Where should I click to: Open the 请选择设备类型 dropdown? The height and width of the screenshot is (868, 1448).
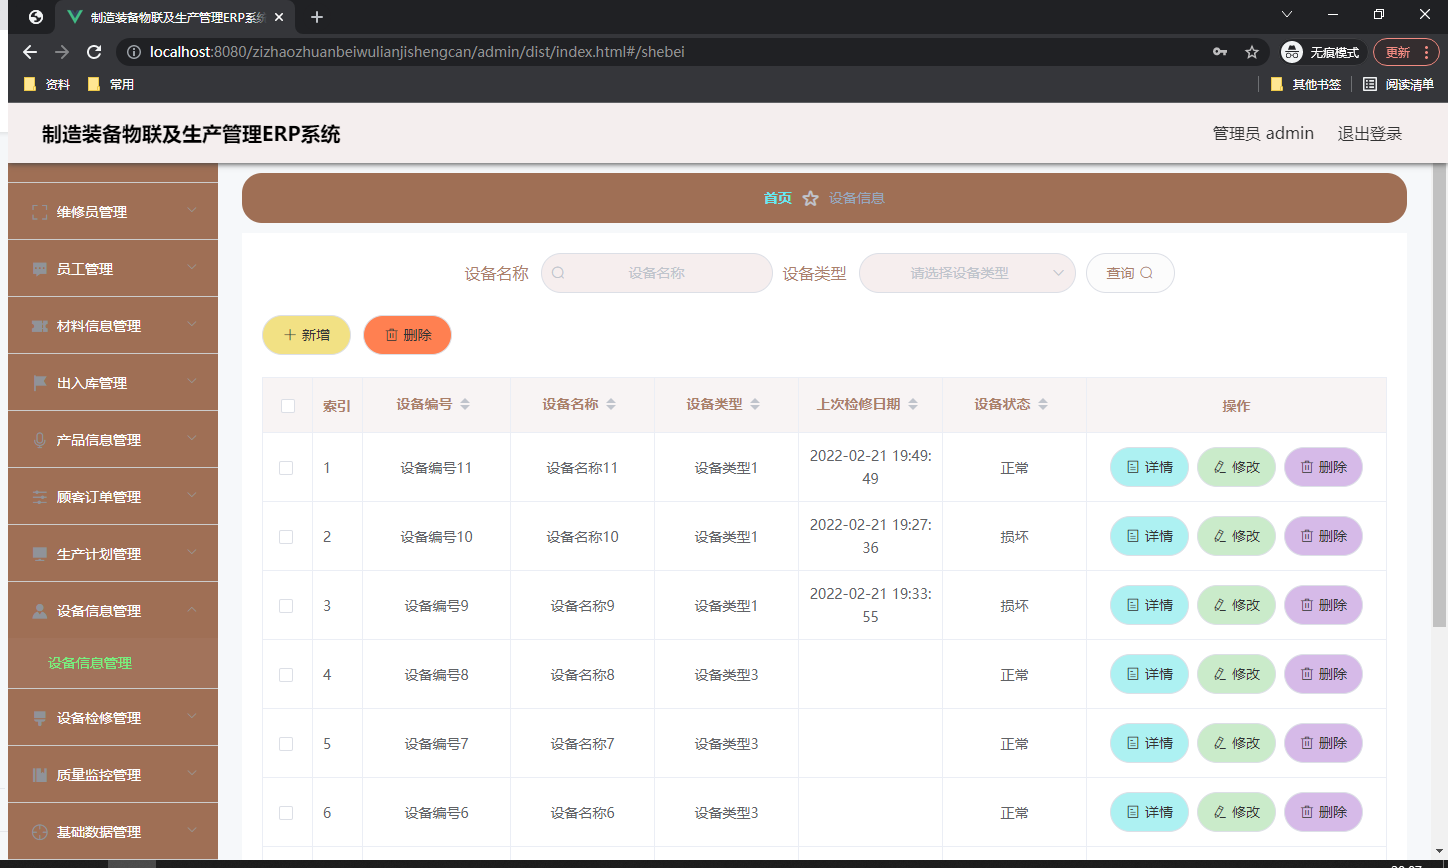pyautogui.click(x=967, y=273)
